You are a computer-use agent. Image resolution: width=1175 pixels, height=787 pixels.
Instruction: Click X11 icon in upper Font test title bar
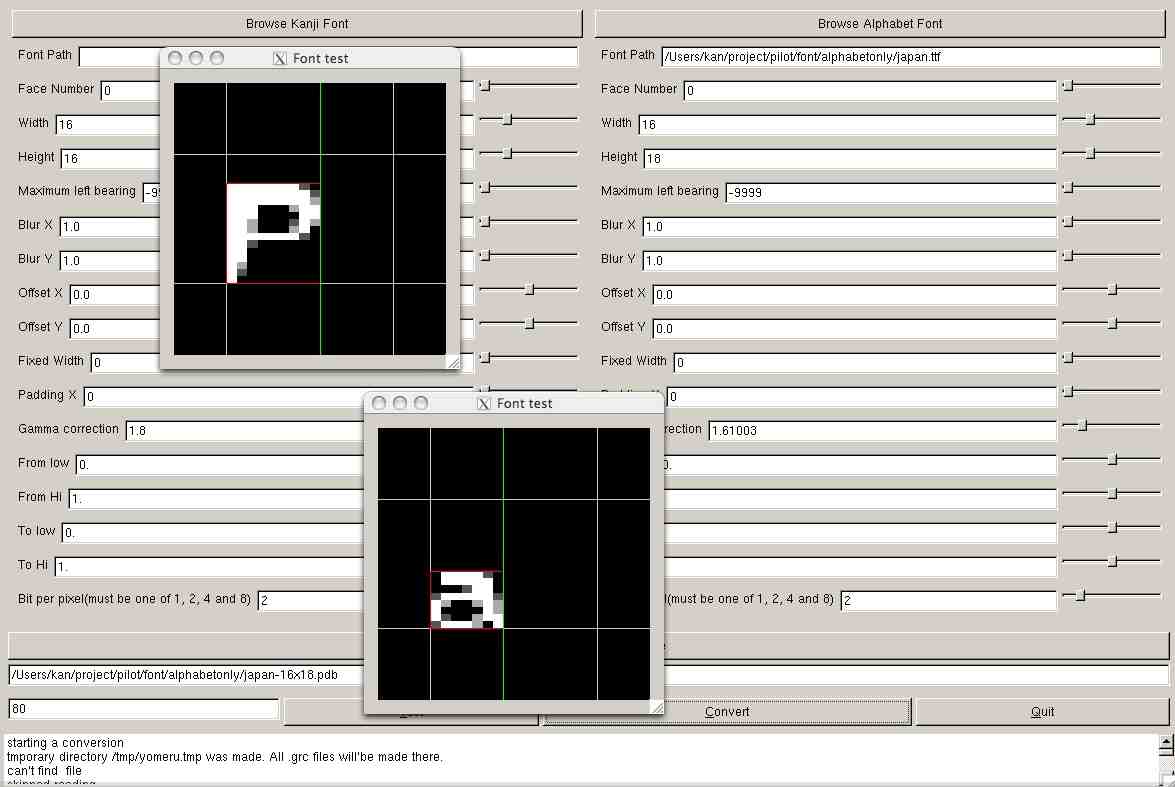coord(280,59)
